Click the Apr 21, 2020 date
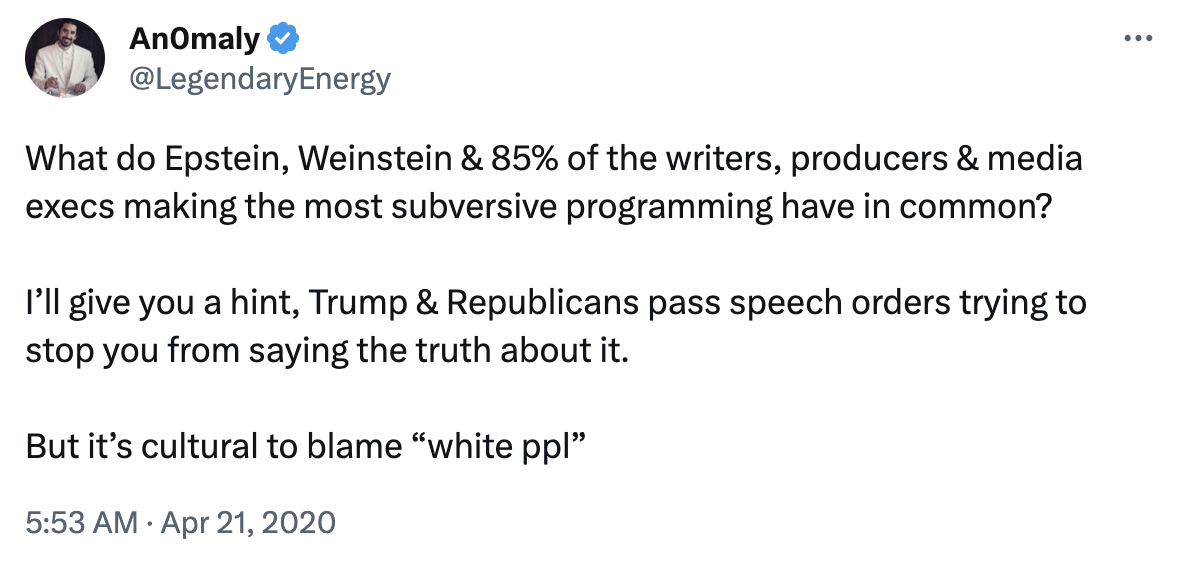The height and width of the screenshot is (572, 1182). coord(248,522)
